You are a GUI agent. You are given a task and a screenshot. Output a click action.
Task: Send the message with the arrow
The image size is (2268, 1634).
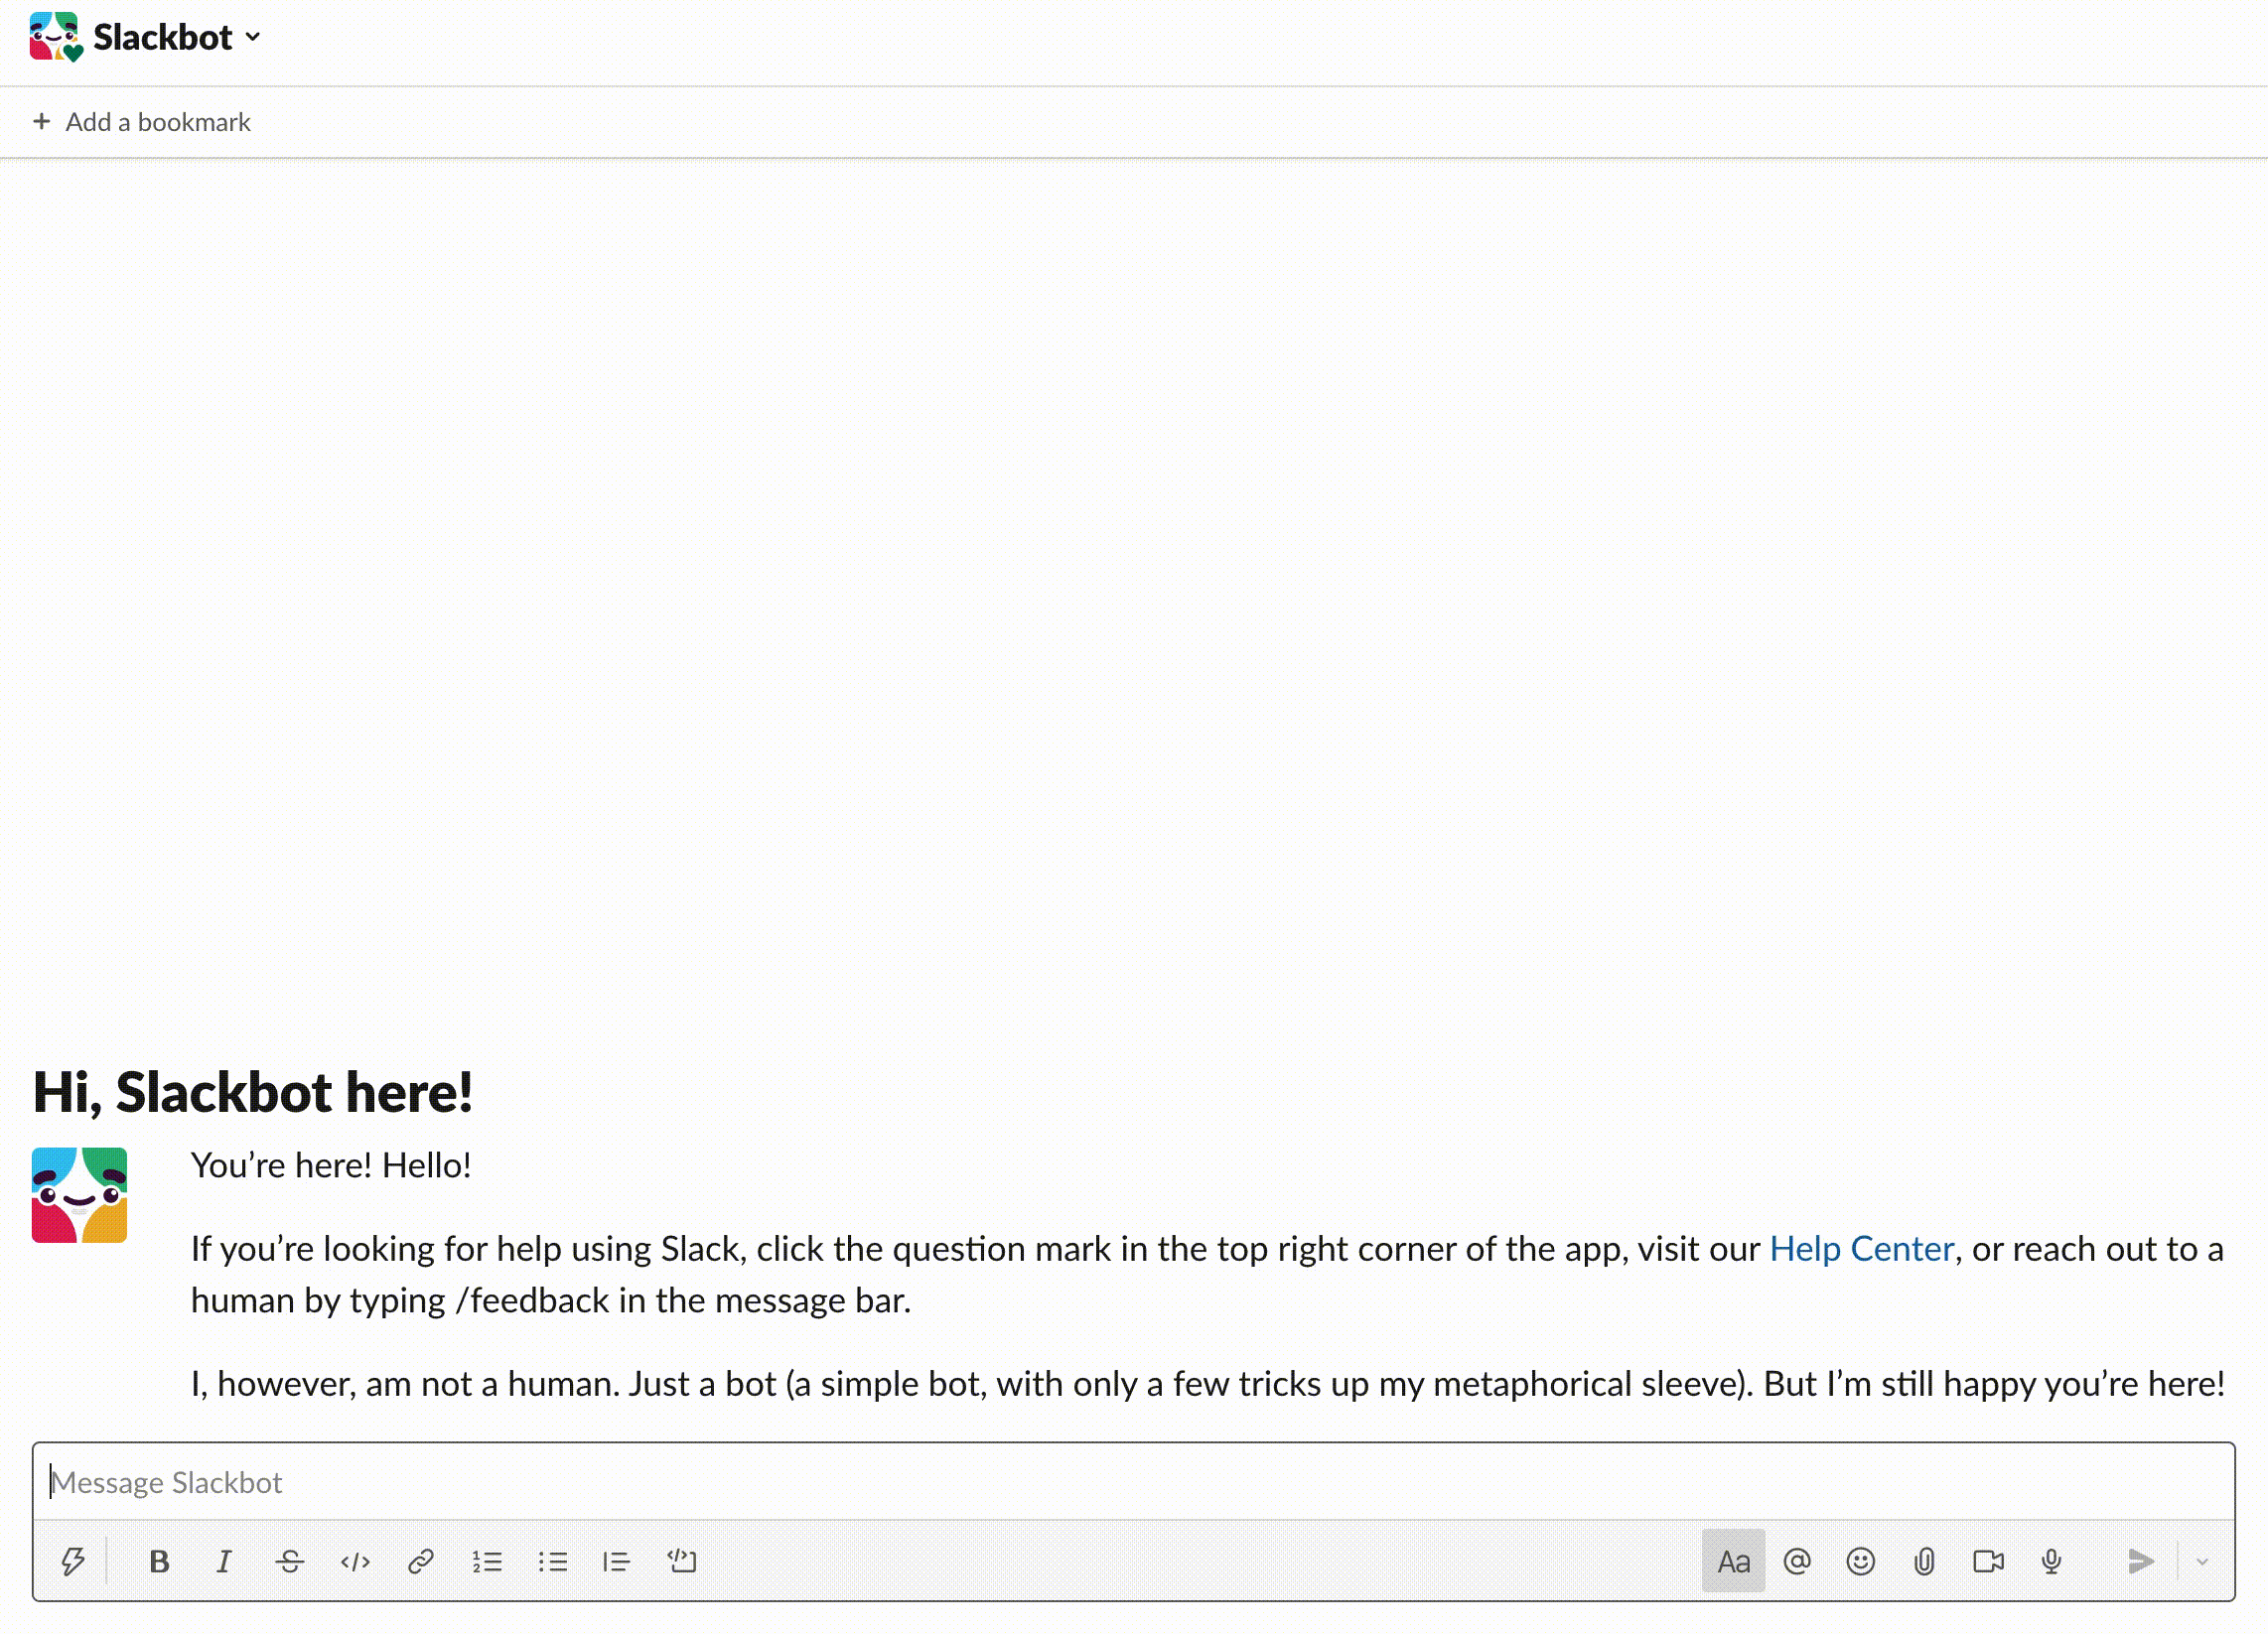(x=2141, y=1561)
